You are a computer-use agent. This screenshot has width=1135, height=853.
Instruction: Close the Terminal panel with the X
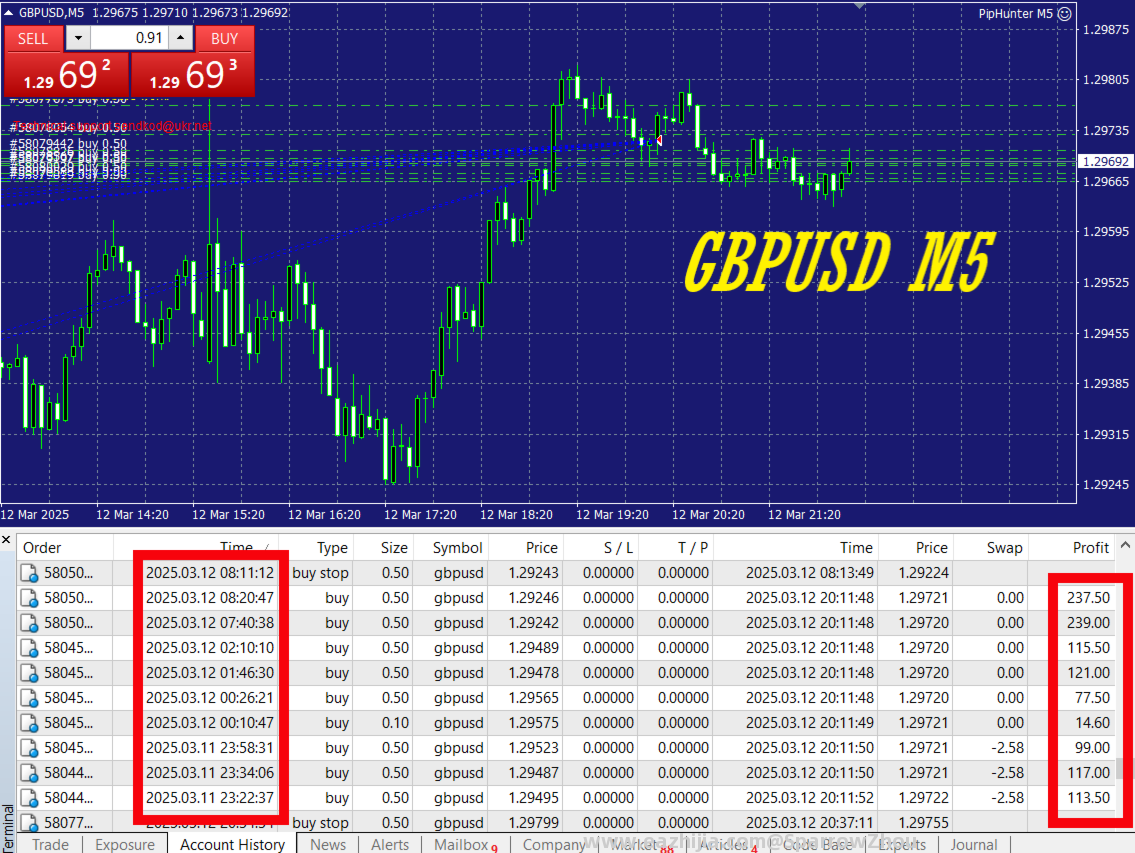tap(7, 540)
